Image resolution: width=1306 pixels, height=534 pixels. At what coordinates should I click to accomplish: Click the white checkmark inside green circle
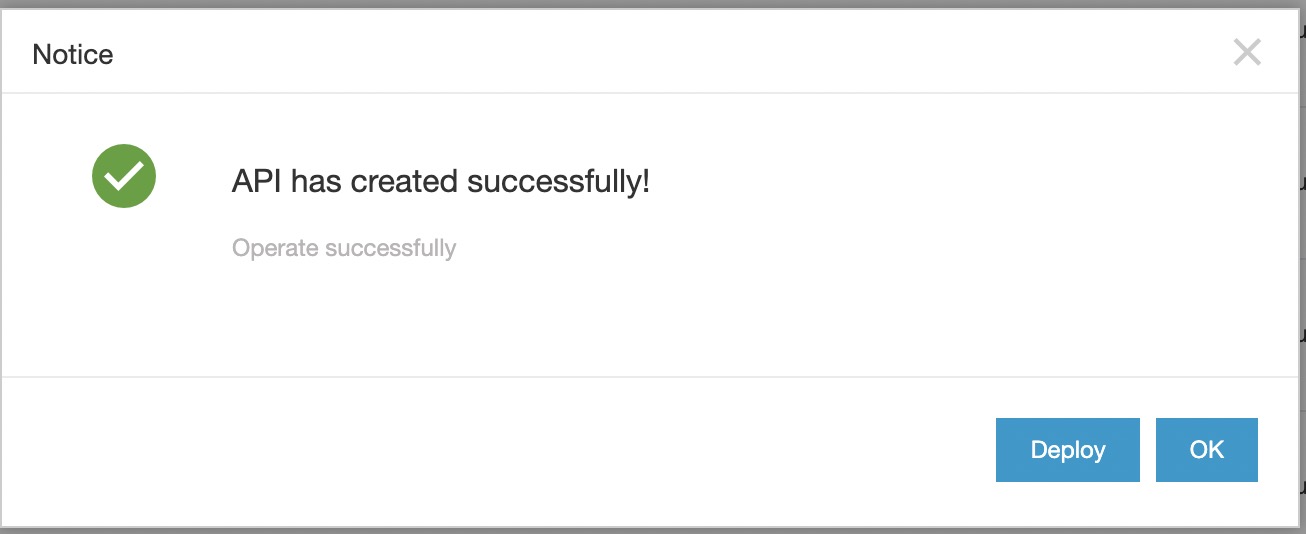124,177
